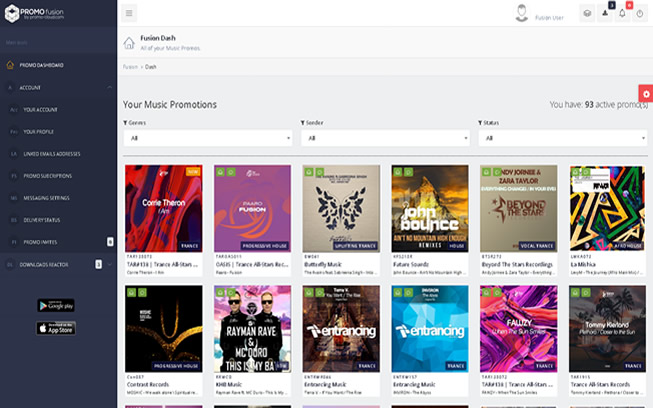Image resolution: width=653 pixels, height=408 pixels.
Task: Open the notifications bell icon
Action: point(622,13)
